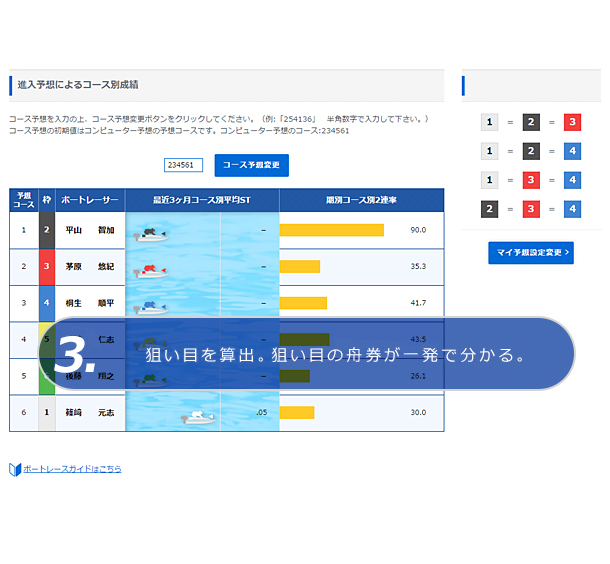Click the black boat icon for 平山 智加
610x564 pixels.
[x=150, y=233]
